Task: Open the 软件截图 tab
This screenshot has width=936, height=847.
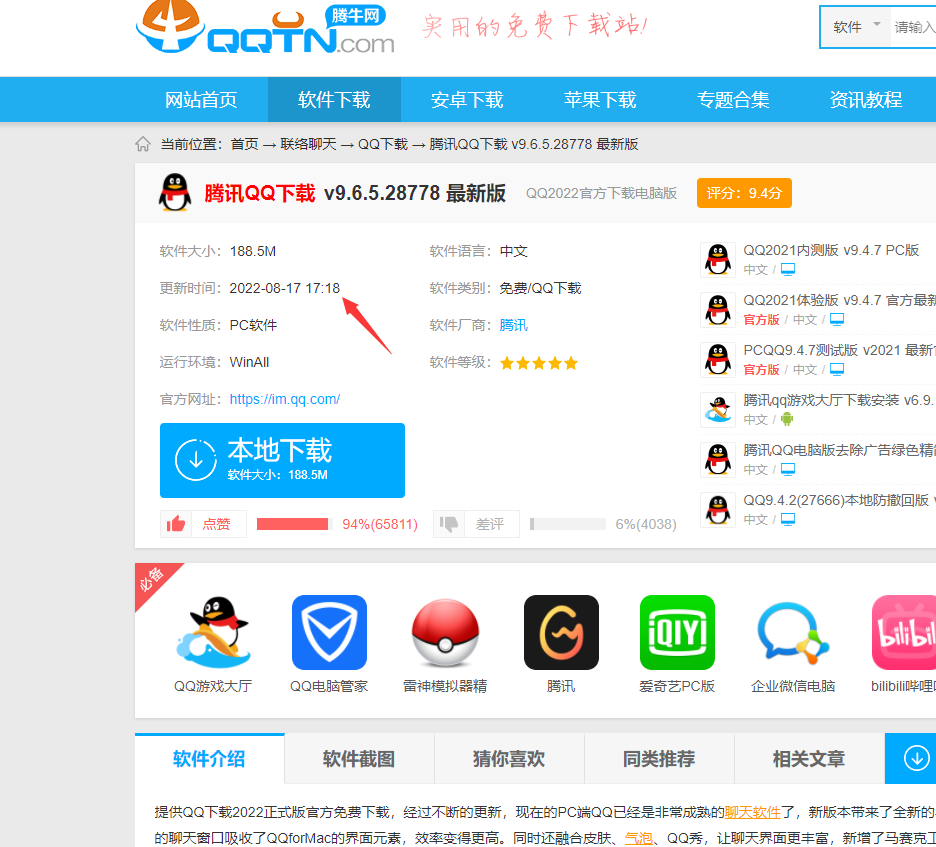Action: 358,758
